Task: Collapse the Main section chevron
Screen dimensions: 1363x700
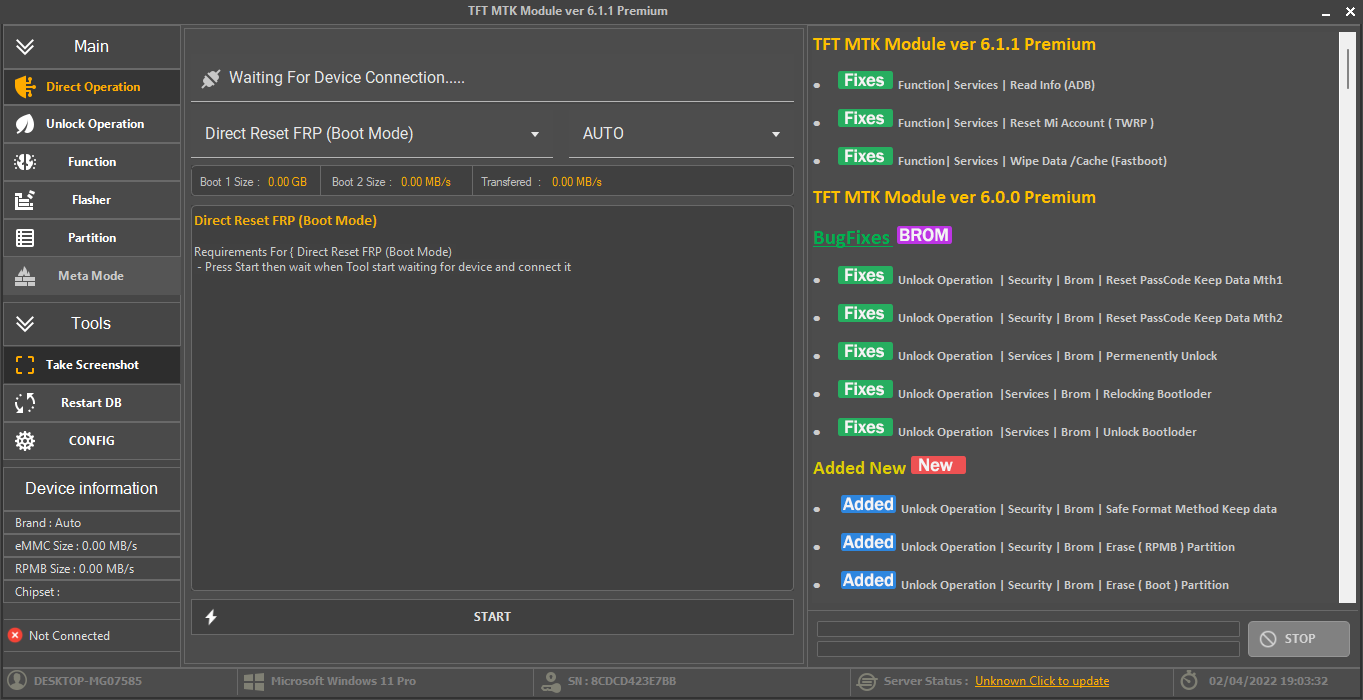Action: pyautogui.click(x=25, y=47)
